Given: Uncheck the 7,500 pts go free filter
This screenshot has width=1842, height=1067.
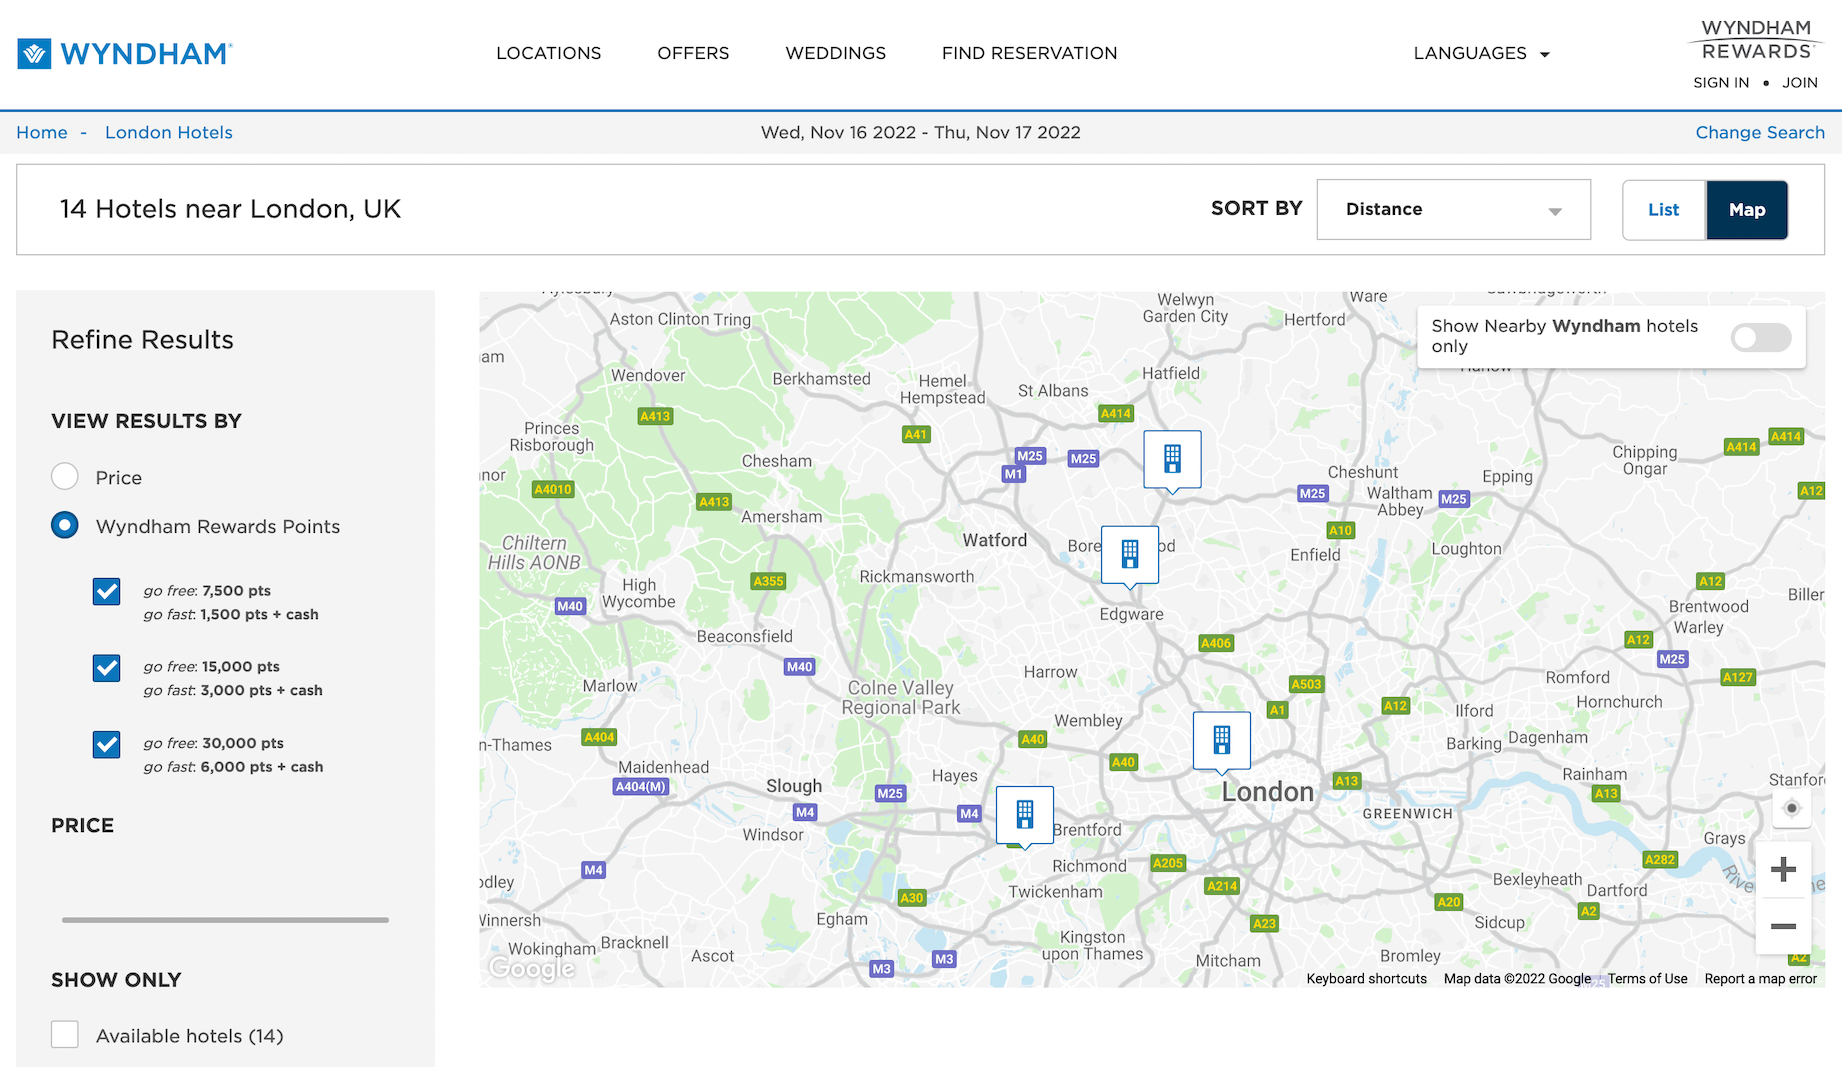Looking at the screenshot, I should click(107, 591).
